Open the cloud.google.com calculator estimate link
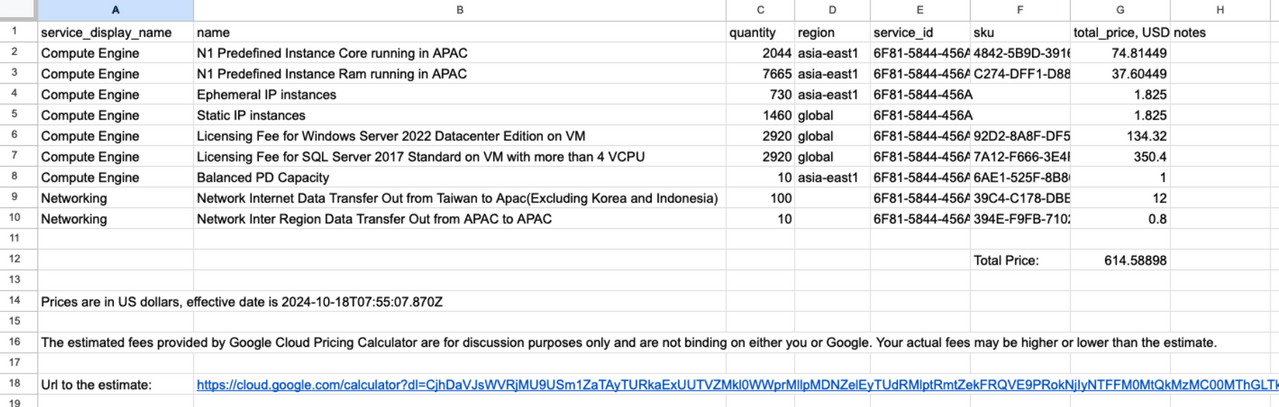The image size is (1279, 407). point(737,385)
